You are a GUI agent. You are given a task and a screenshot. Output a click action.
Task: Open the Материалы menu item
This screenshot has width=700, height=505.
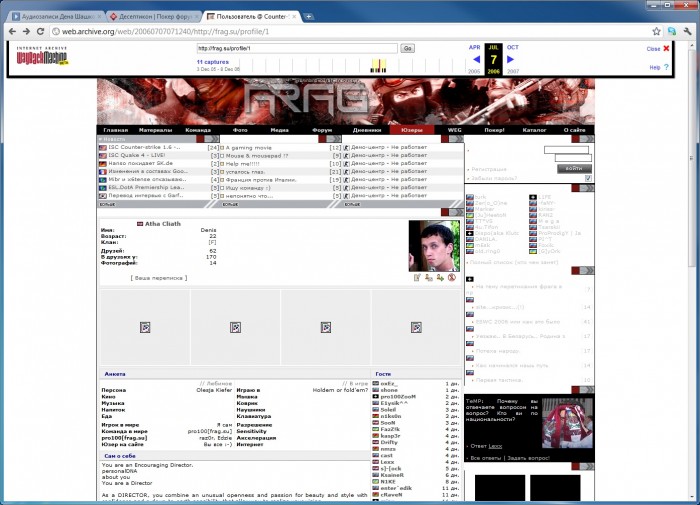point(155,130)
